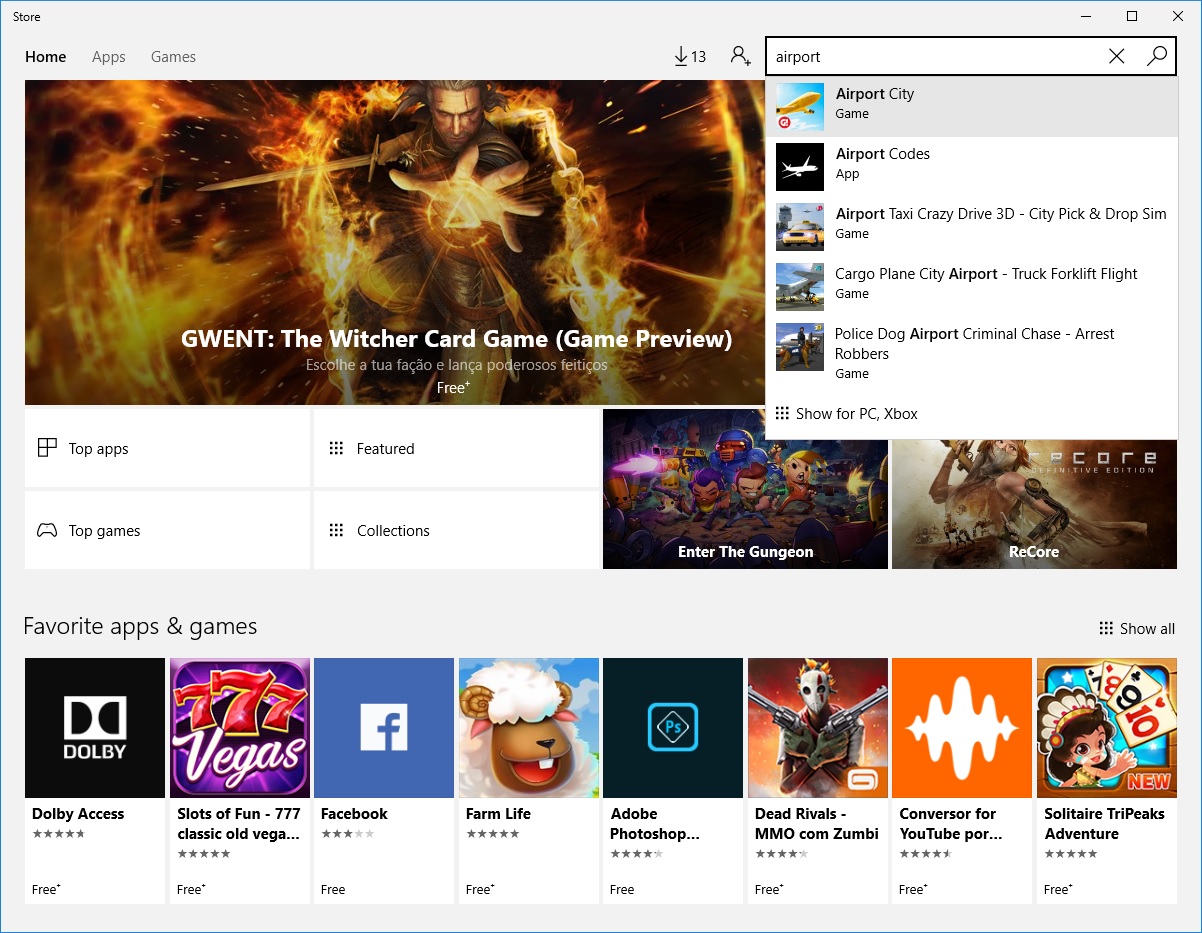The height and width of the screenshot is (933, 1202).
Task: Open the Collections button
Action: pyautogui.click(x=456, y=530)
